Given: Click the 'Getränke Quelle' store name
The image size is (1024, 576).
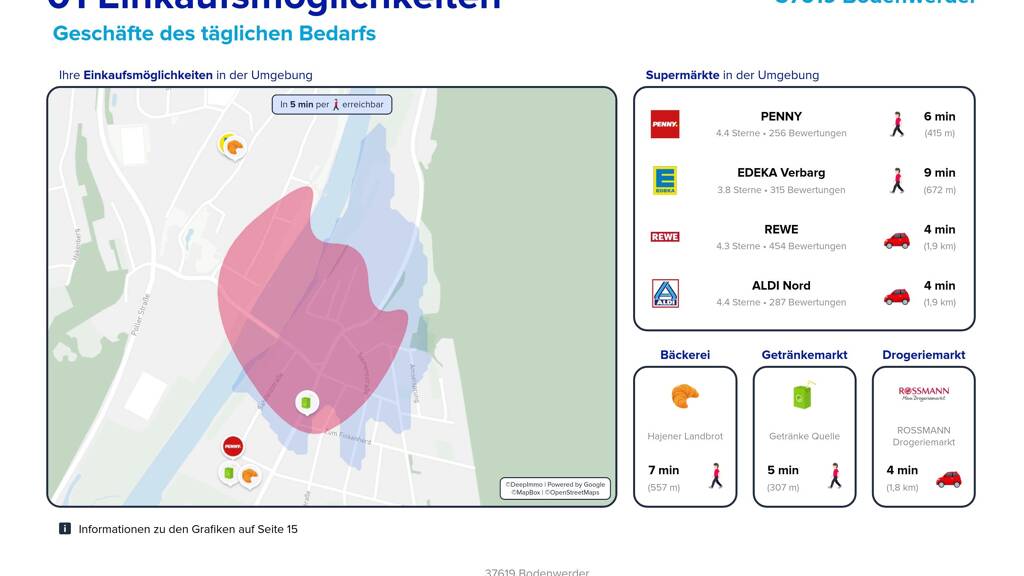Looking at the screenshot, I should [804, 436].
